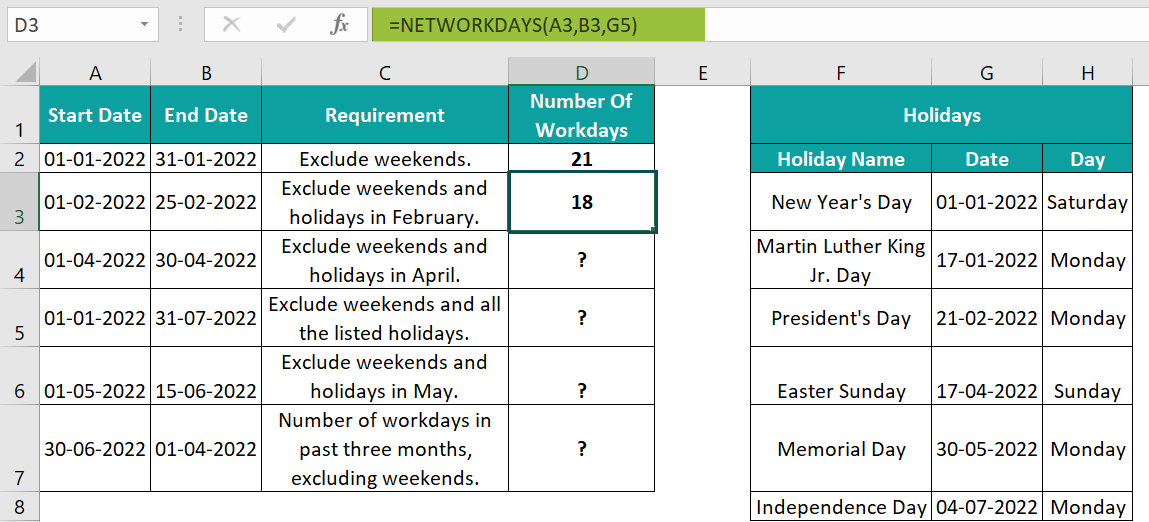
Task: Click the Holiday Name header cell
Action: click(x=841, y=158)
